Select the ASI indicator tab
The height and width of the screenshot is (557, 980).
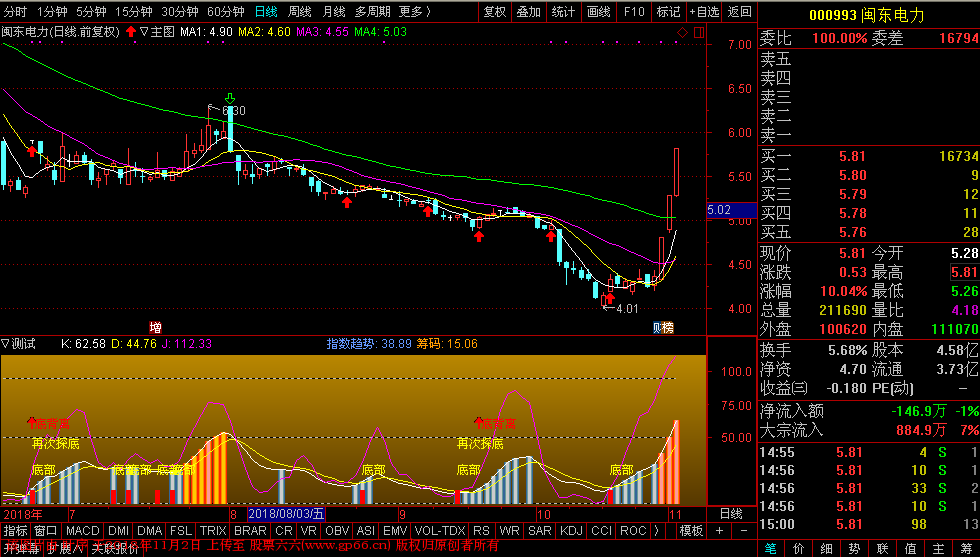(x=366, y=531)
